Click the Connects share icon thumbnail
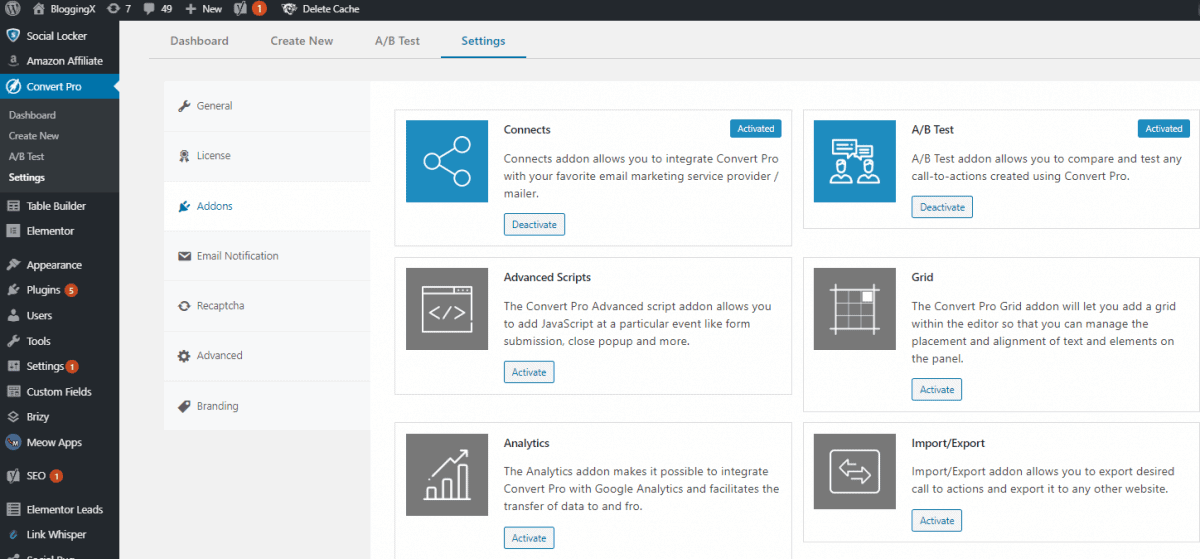The height and width of the screenshot is (559, 1200). pos(447,162)
